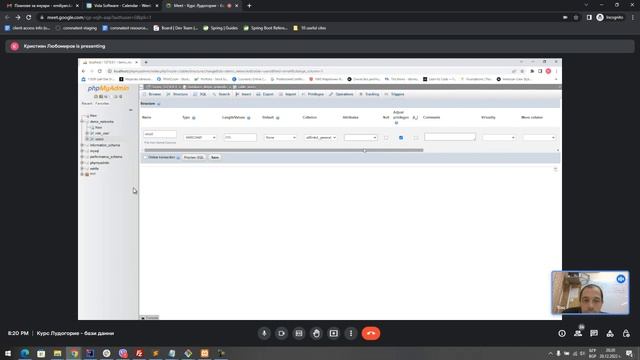Screen dimensions: 640x360
Task: Open the Spring Boot Reference bookmark
Action: pos(265,28)
